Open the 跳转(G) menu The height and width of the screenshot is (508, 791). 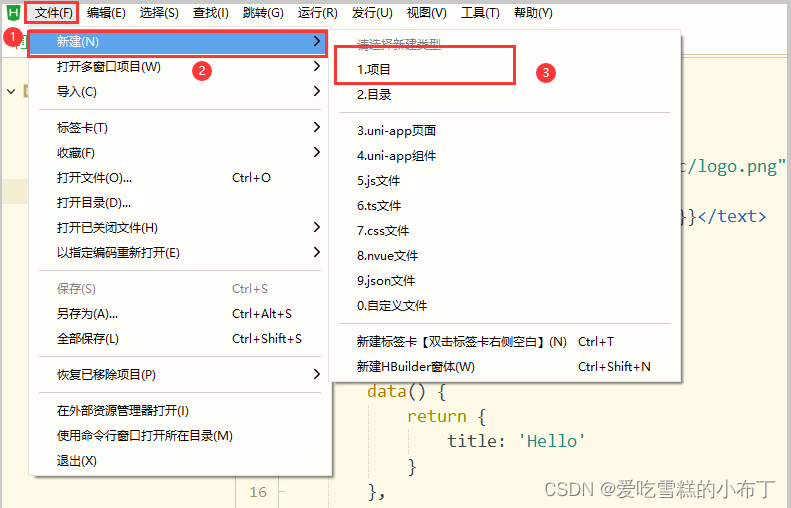(263, 13)
